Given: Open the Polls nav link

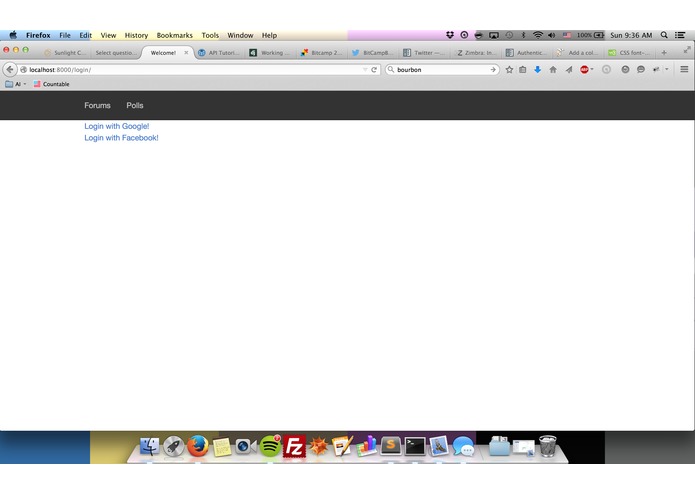Looking at the screenshot, I should coord(135,105).
